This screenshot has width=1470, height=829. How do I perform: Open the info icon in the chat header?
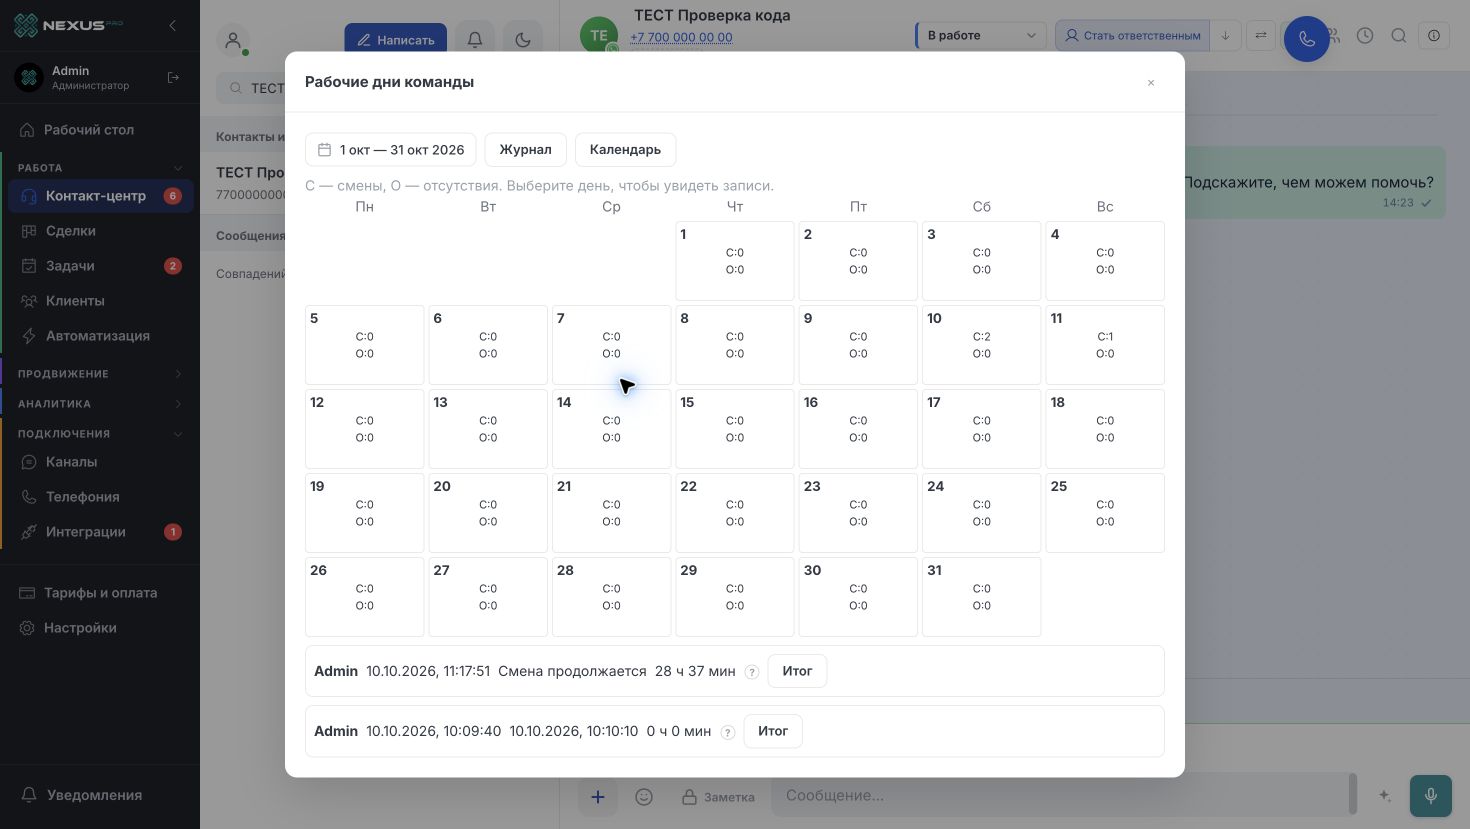[1434, 36]
